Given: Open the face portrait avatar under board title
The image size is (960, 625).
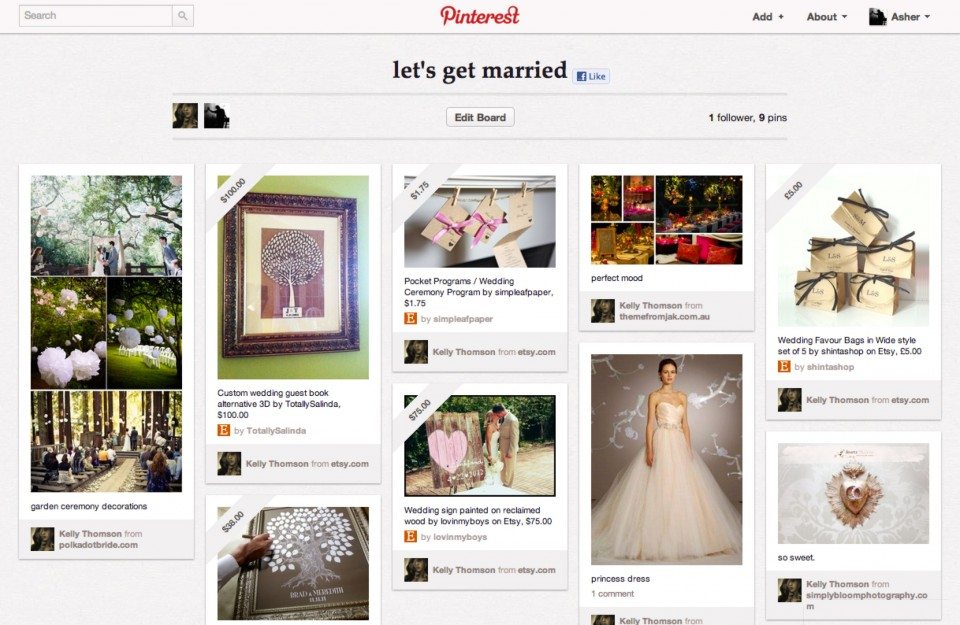Looking at the screenshot, I should 185,116.
